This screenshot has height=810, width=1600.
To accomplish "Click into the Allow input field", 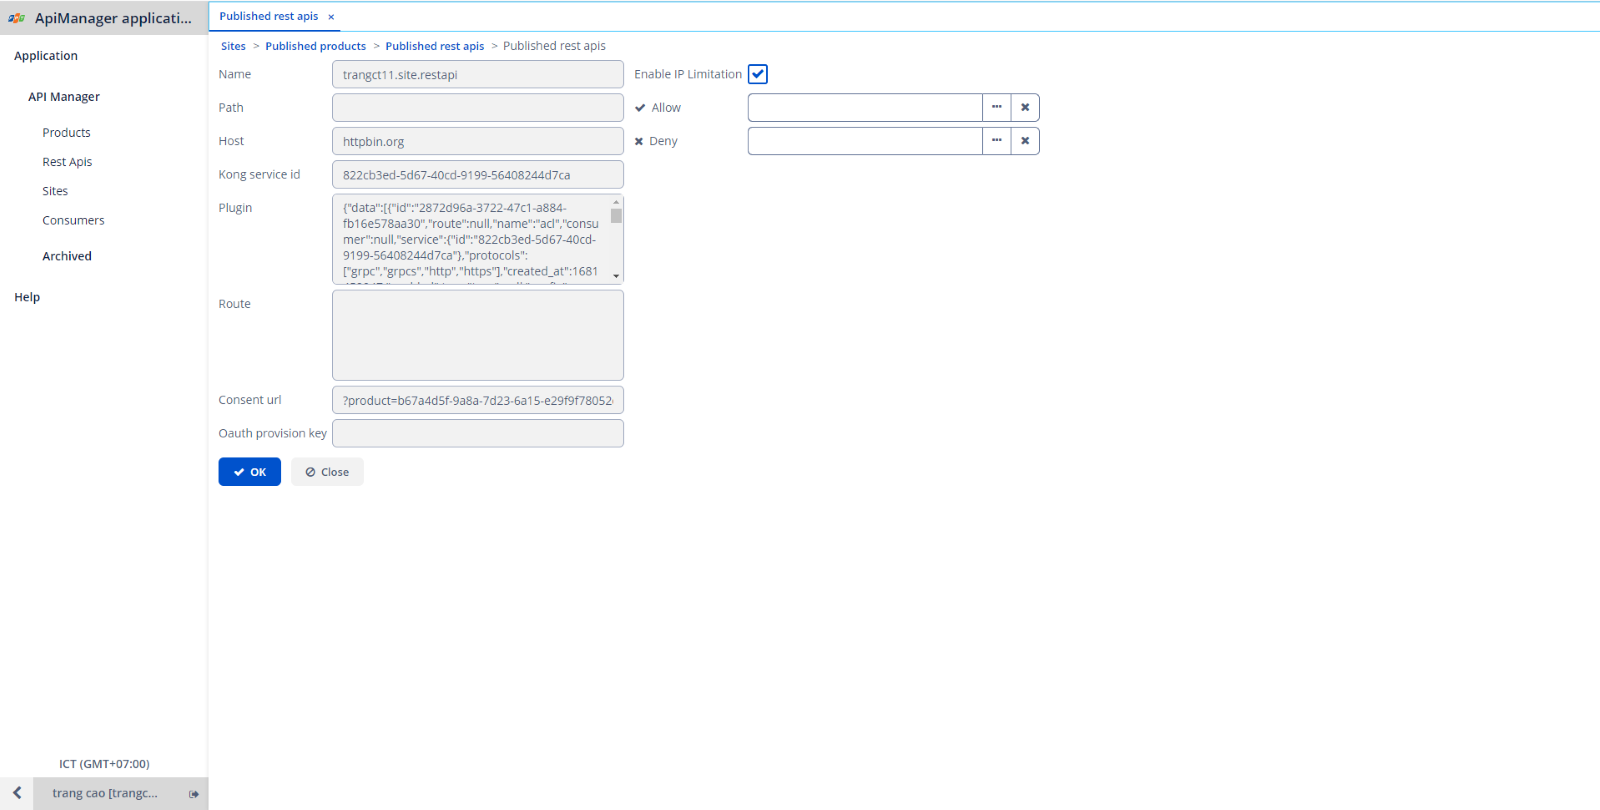I will click(x=864, y=108).
